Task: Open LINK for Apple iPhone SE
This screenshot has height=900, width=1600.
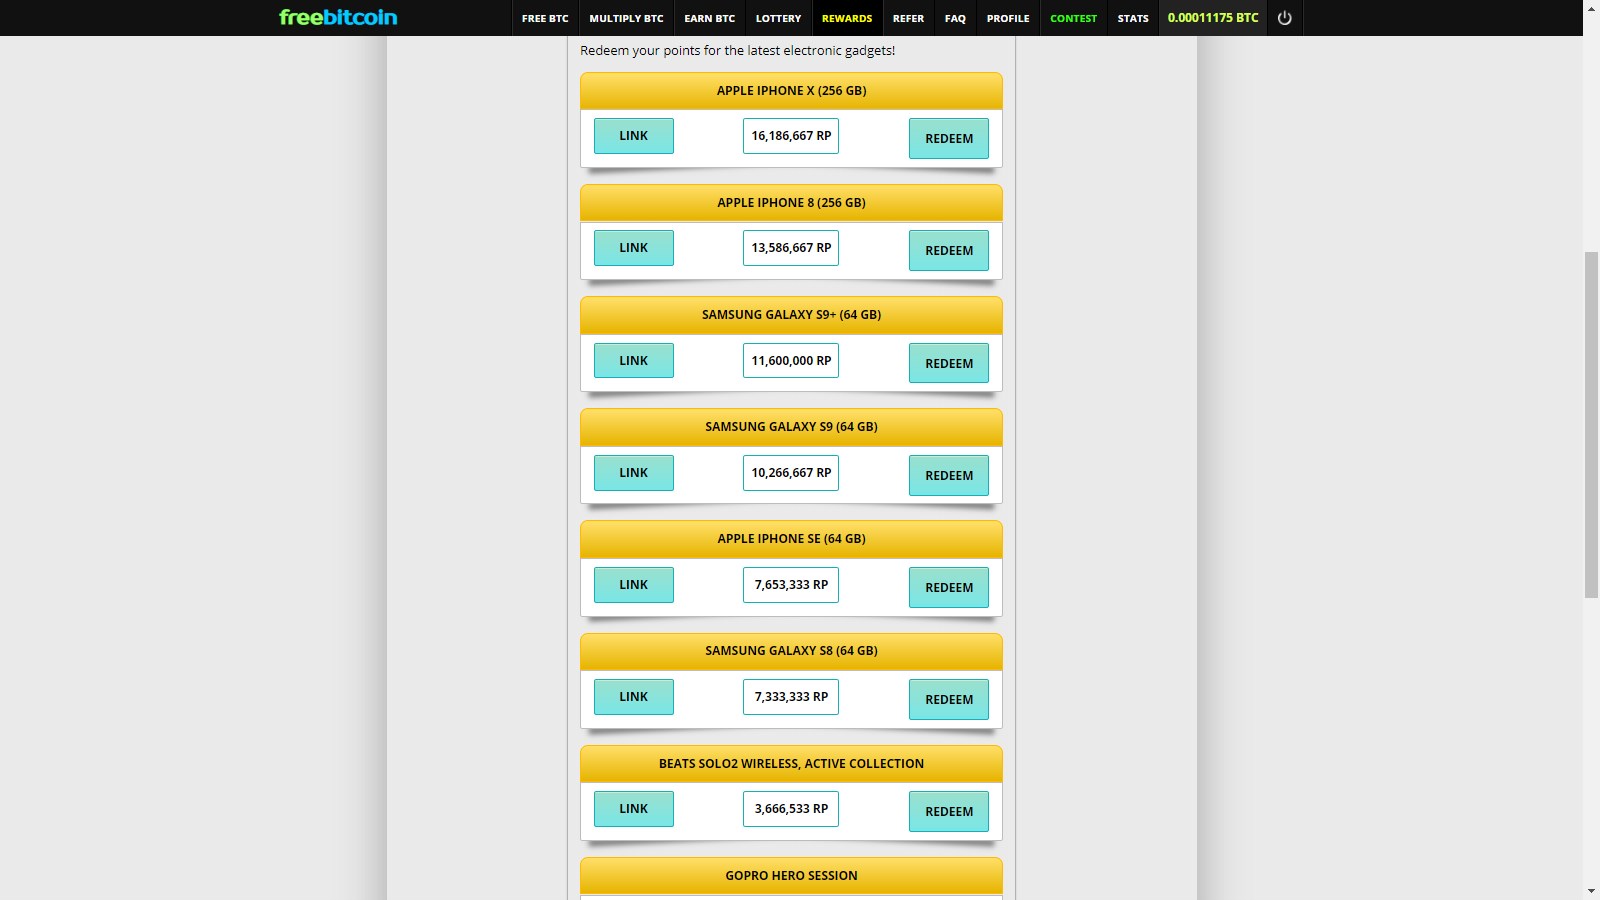Action: [x=634, y=585]
